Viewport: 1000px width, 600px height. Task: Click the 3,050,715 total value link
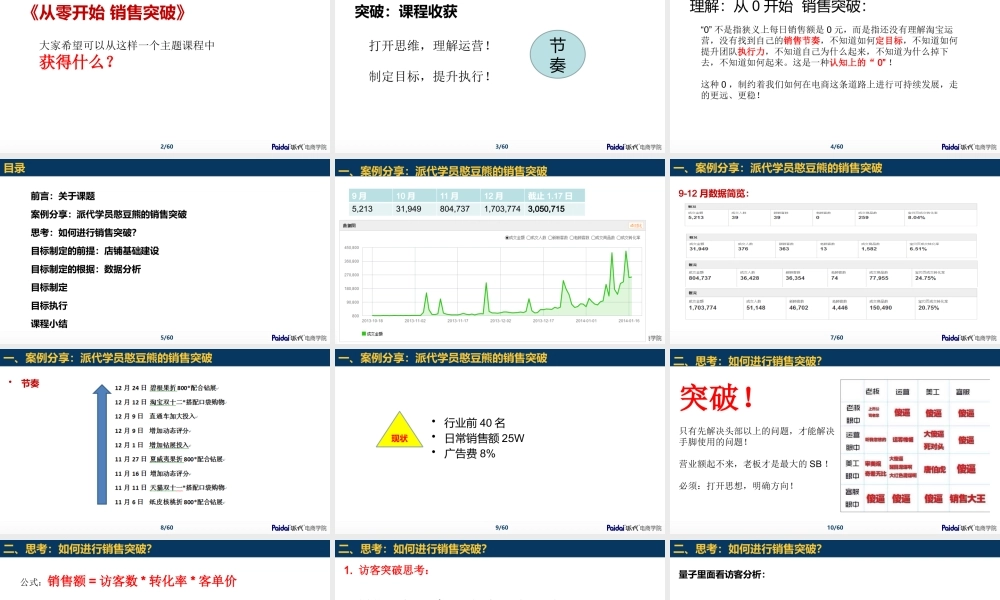546,210
